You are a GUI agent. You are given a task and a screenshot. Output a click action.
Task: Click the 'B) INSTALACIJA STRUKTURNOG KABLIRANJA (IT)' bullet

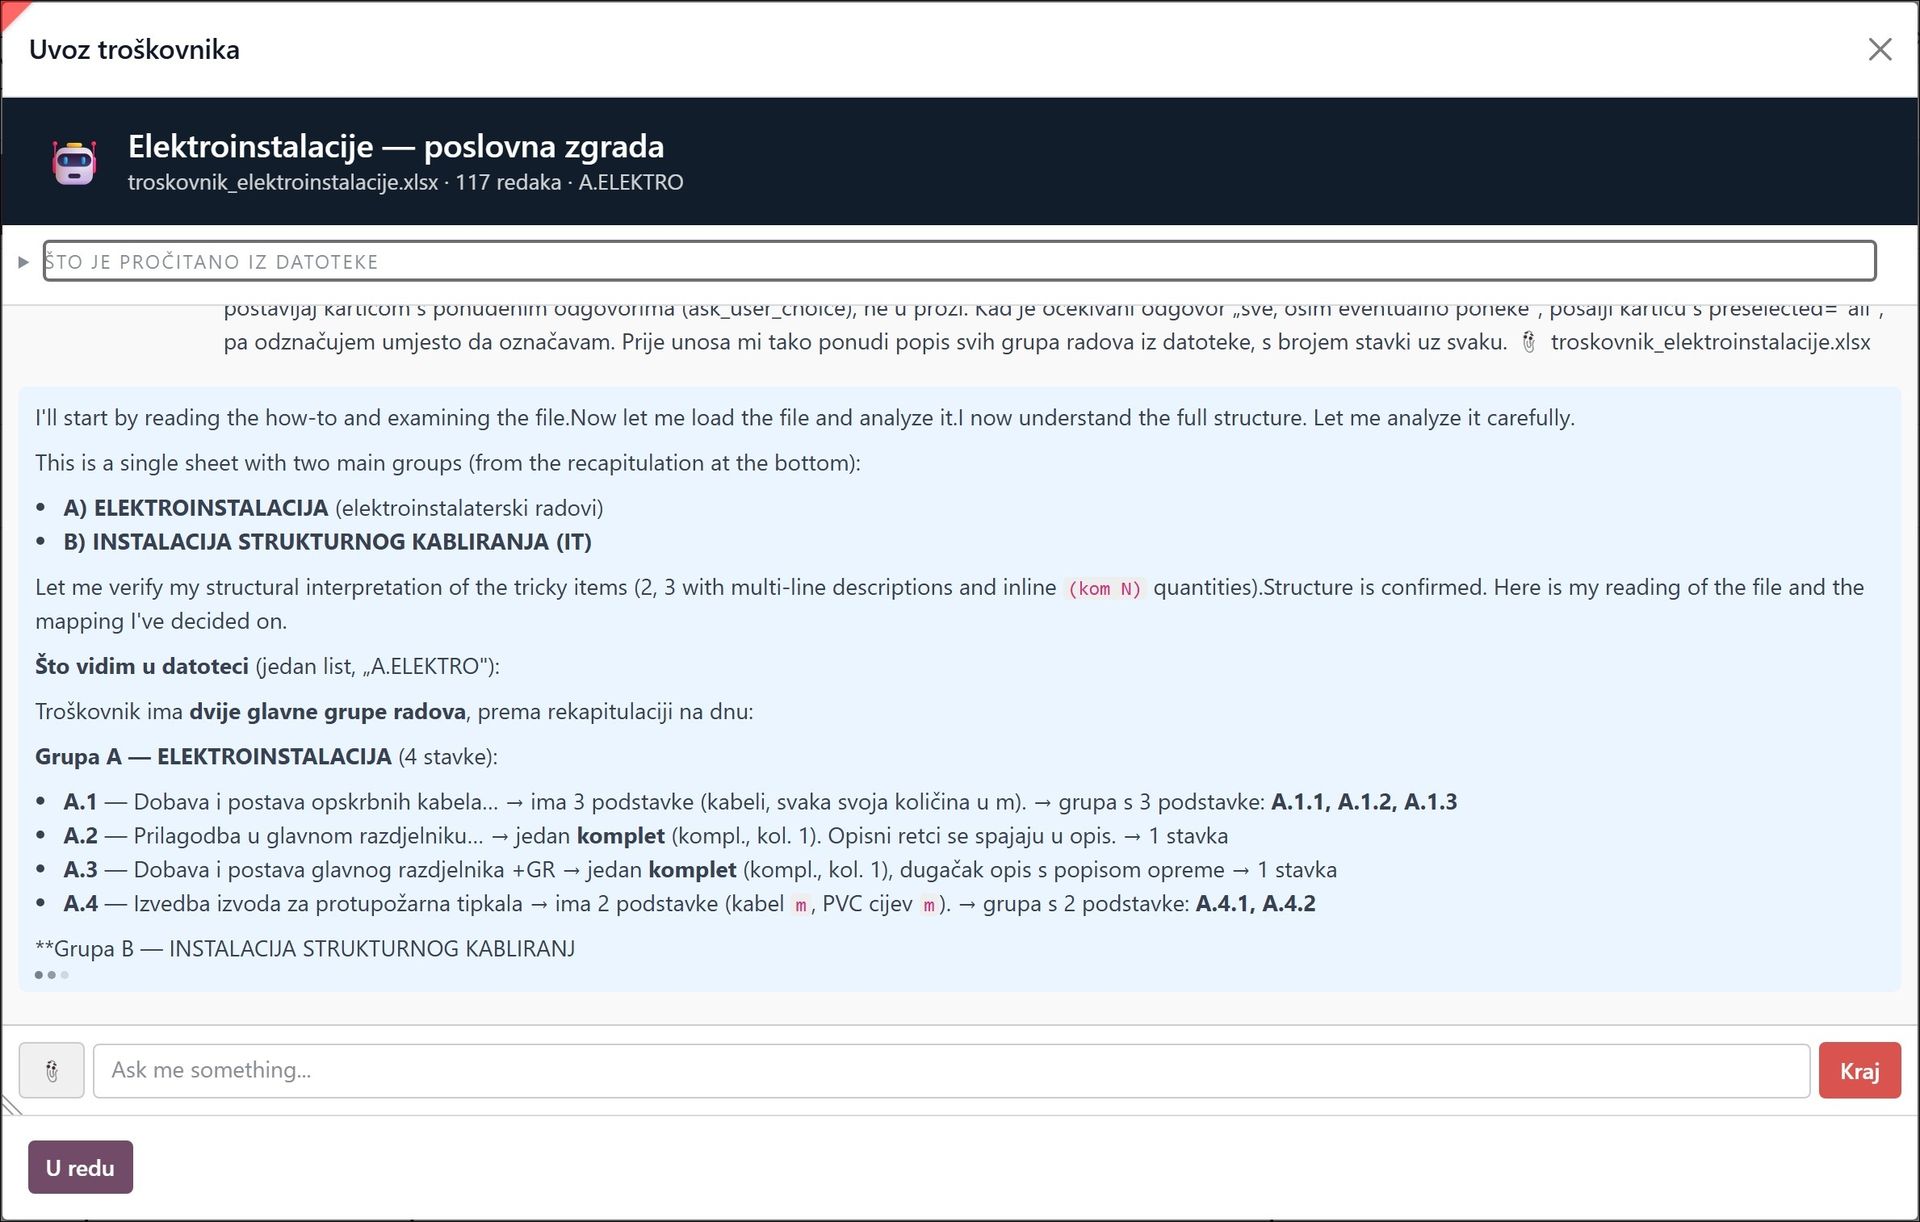(x=327, y=542)
